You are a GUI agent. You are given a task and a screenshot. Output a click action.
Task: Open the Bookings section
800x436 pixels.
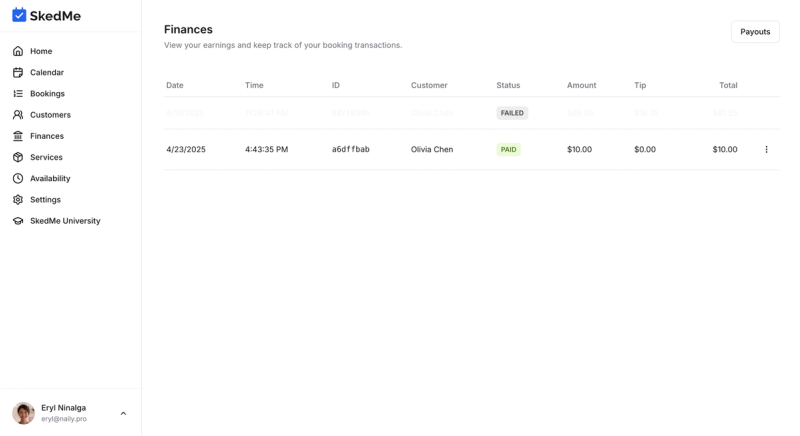coord(47,94)
